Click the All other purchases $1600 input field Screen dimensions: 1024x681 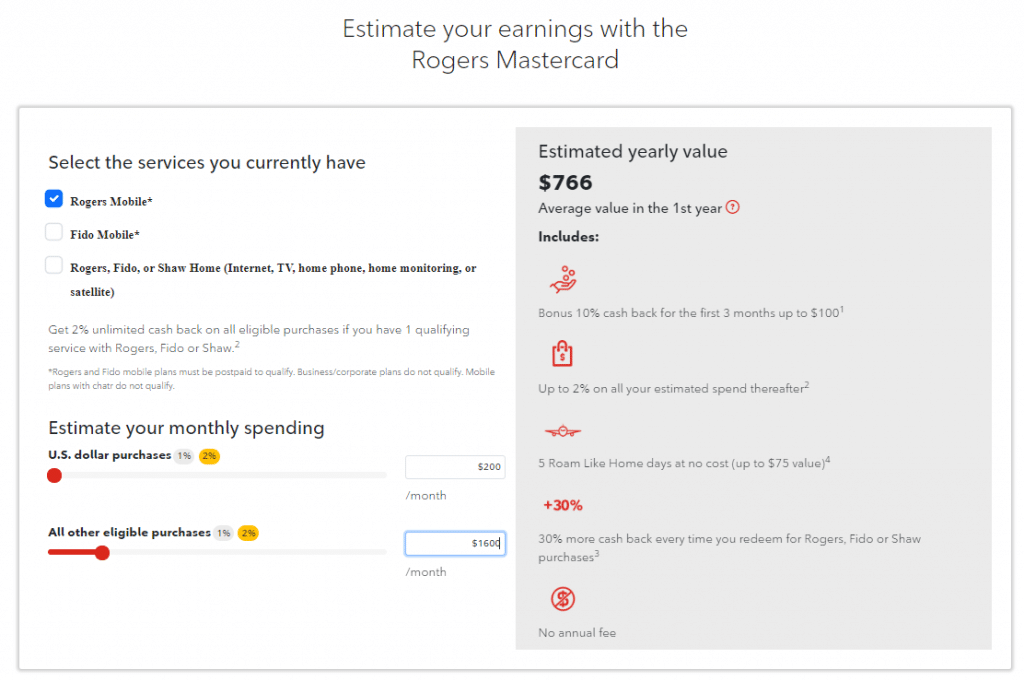[x=455, y=543]
